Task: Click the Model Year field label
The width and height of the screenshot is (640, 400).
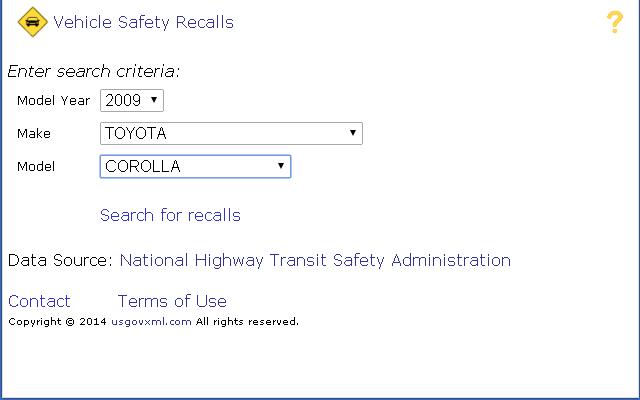Action: point(53,101)
